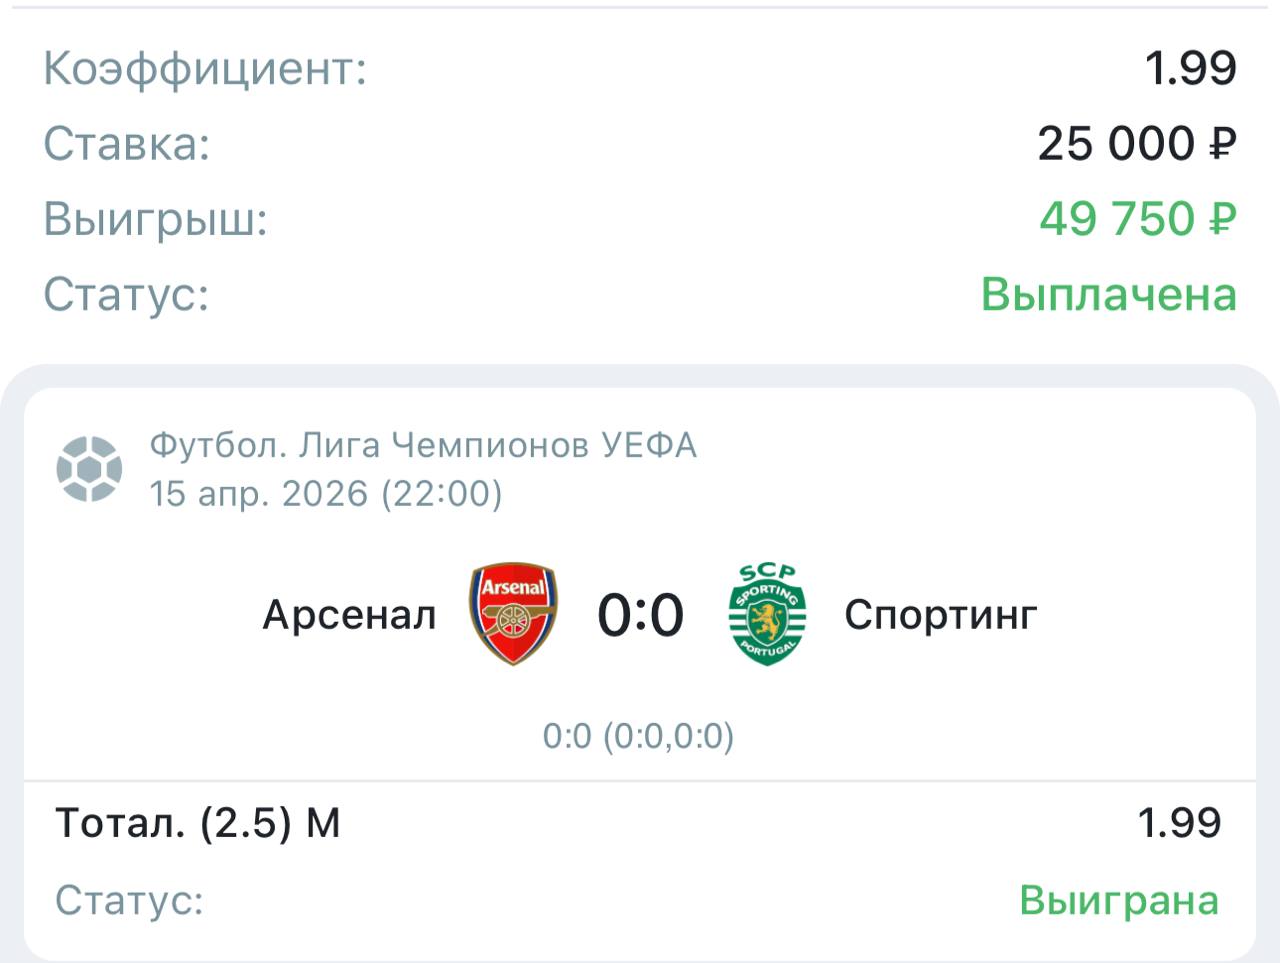Click the Ставка label

point(127,144)
